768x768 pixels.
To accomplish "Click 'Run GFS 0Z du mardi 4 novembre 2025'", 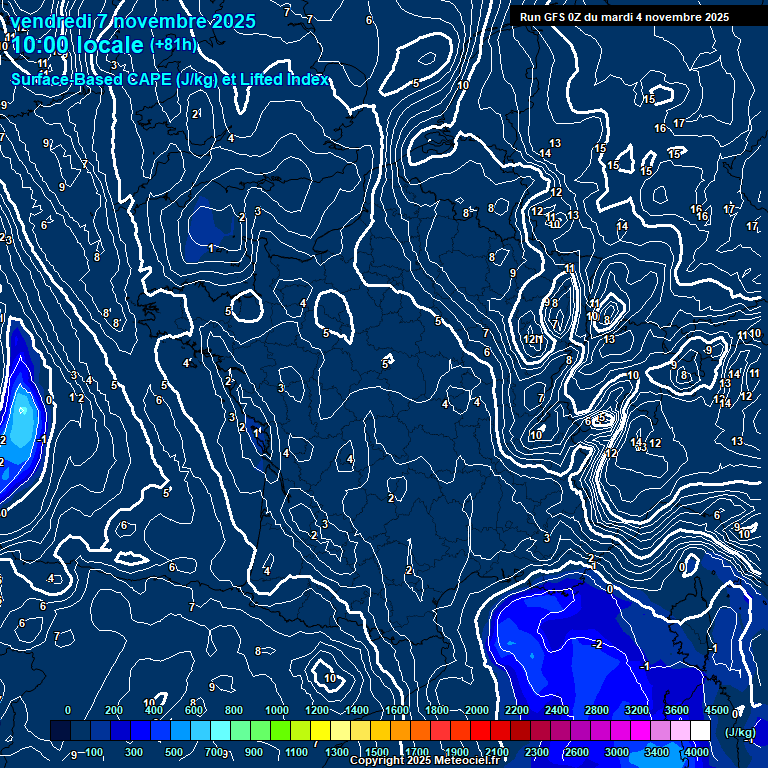I will [x=624, y=17].
